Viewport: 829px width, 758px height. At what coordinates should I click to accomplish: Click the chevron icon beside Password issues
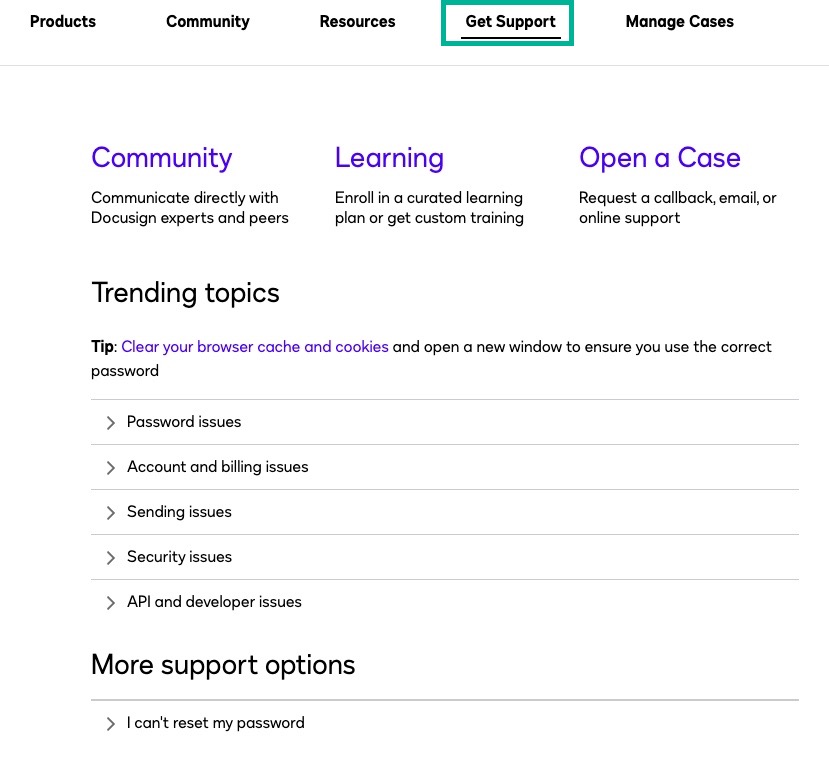pyautogui.click(x=110, y=423)
